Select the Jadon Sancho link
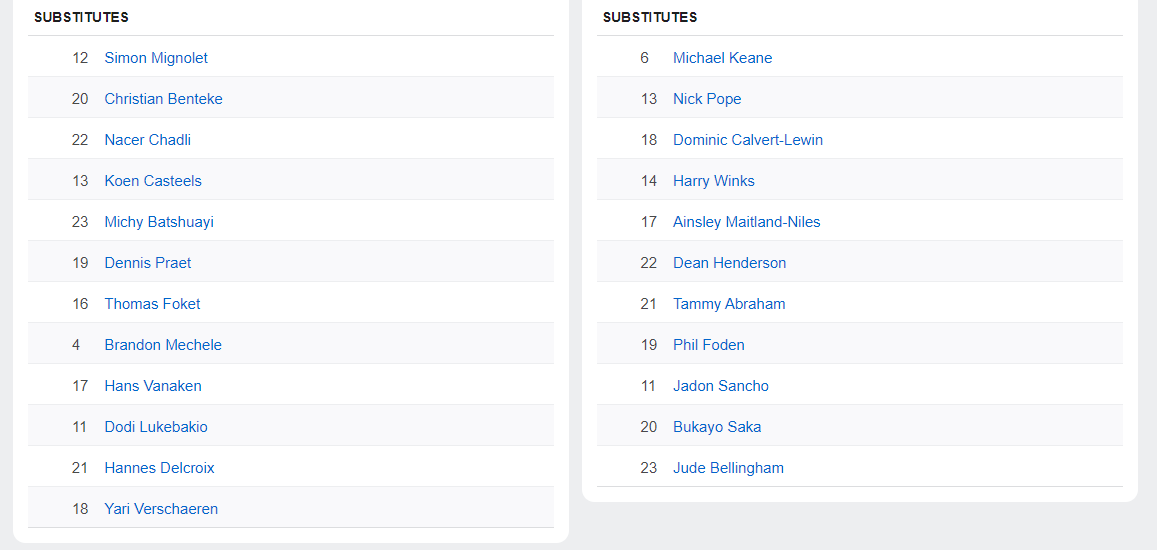Screen dimensions: 1157x550 pos(721,386)
